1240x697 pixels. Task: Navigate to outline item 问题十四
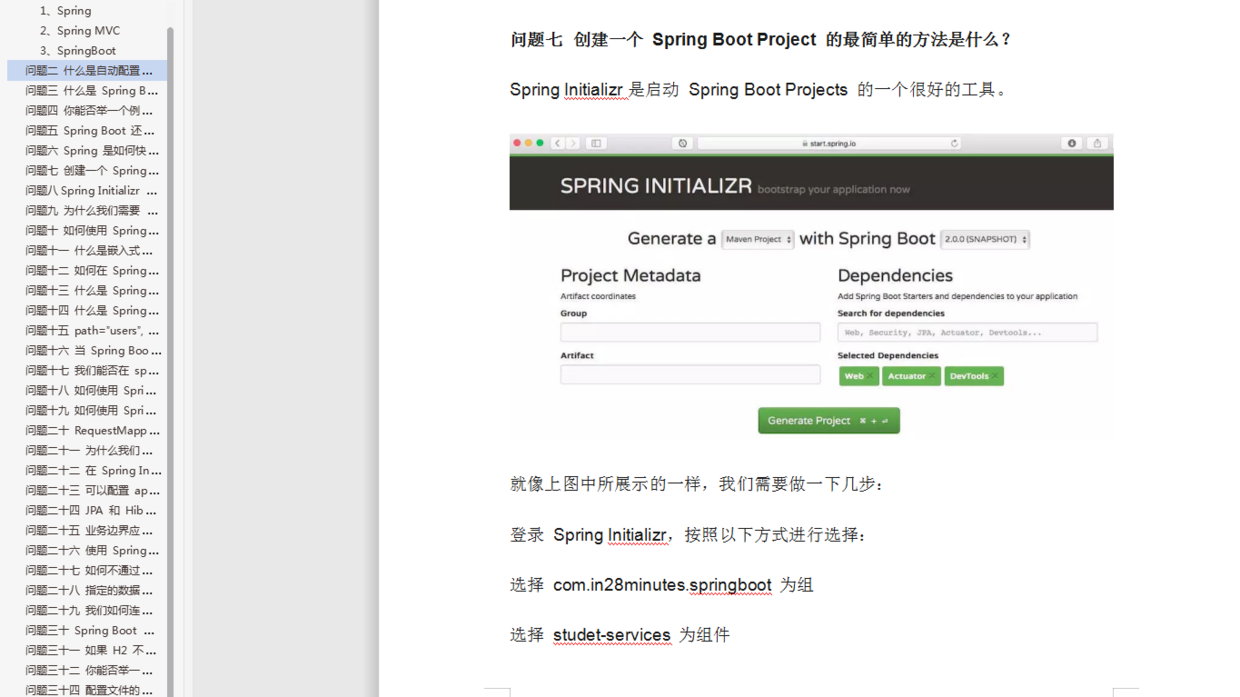[x=91, y=310]
